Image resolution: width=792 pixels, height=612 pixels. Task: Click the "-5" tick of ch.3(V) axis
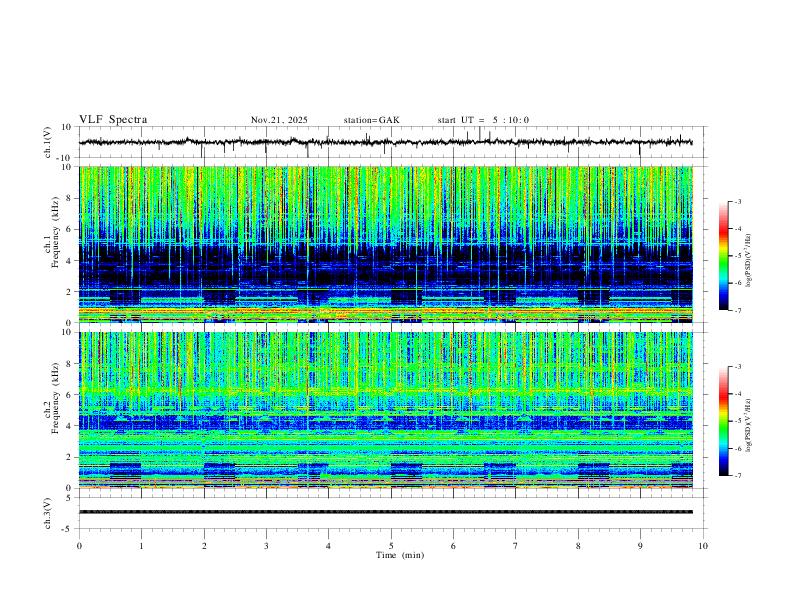coord(67,529)
